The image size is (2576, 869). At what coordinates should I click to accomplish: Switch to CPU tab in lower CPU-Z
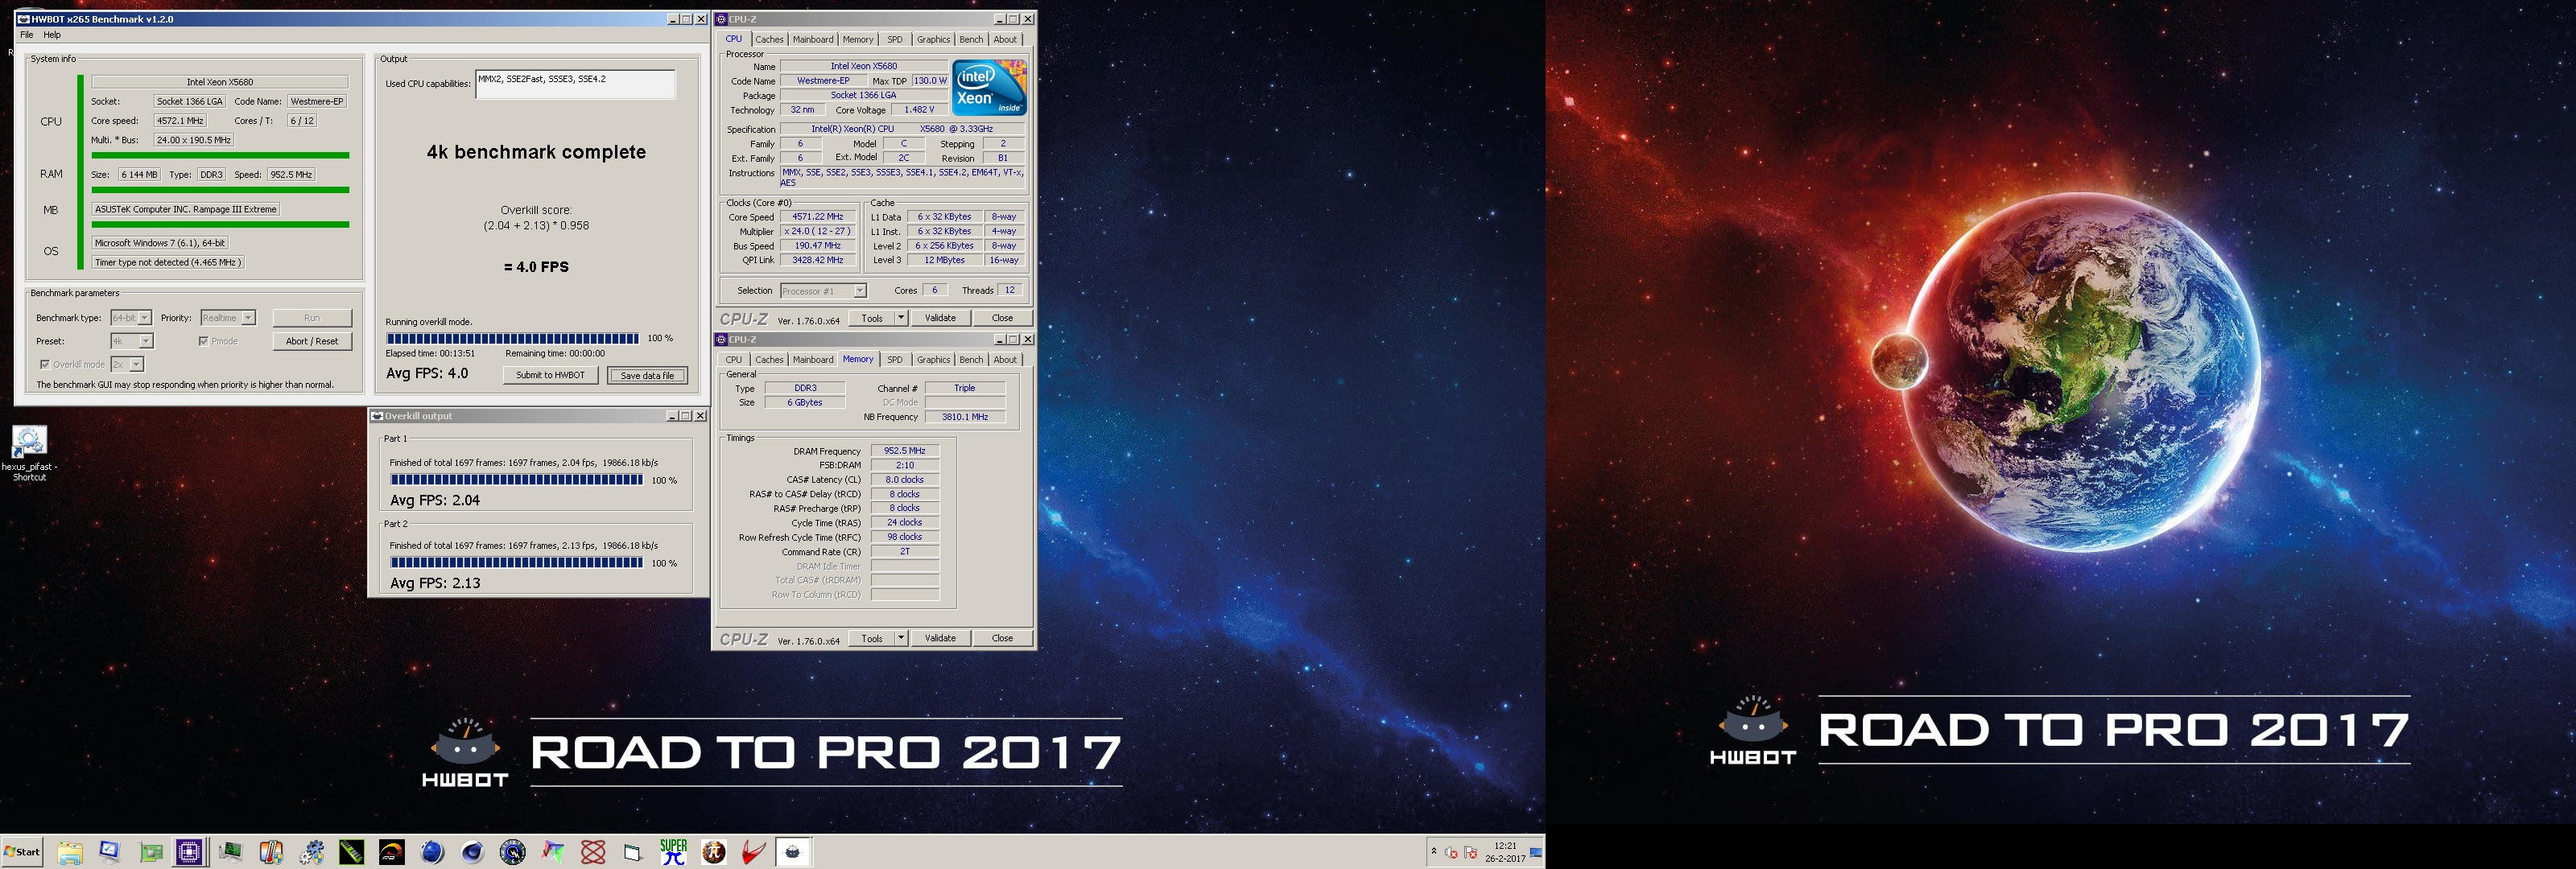[734, 360]
